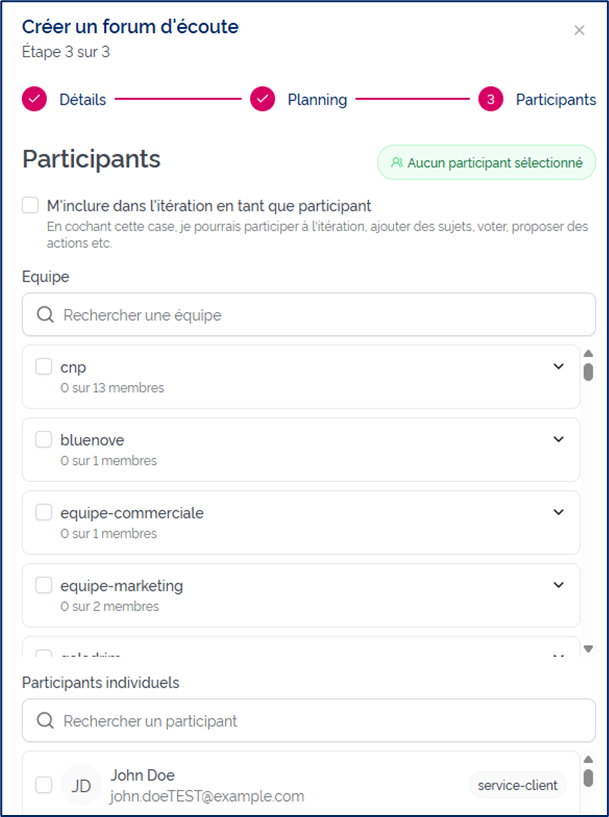Click the Détails step checkmark icon
This screenshot has width=609, height=817.
[x=35, y=99]
